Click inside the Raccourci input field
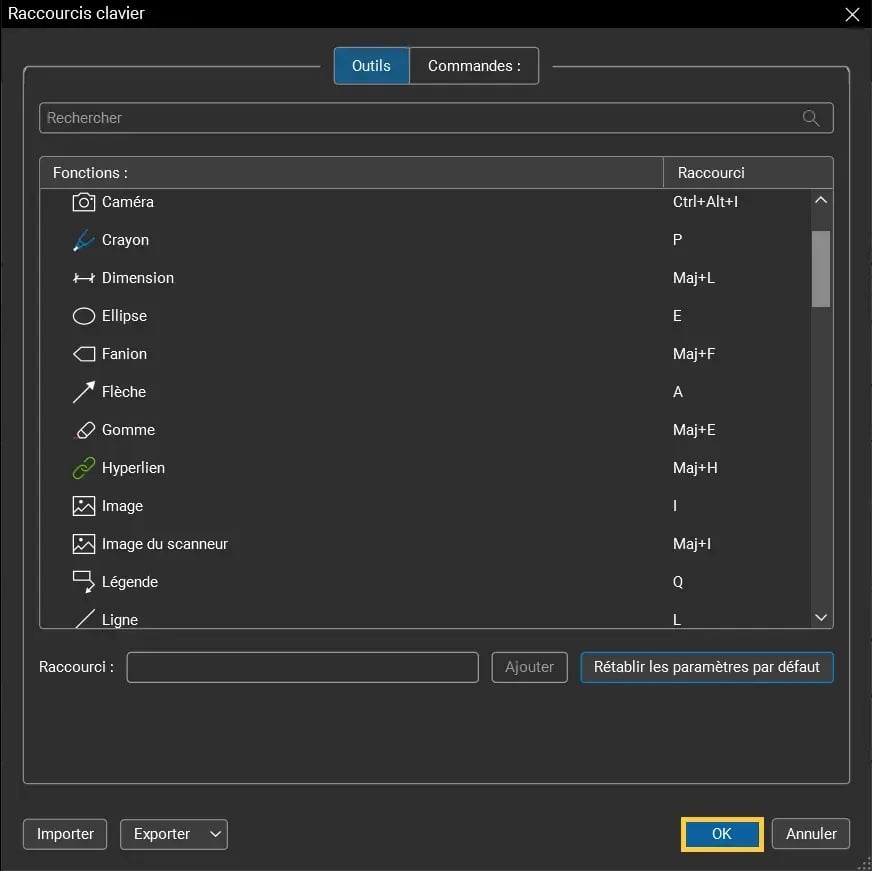The image size is (872, 871). (x=301, y=667)
